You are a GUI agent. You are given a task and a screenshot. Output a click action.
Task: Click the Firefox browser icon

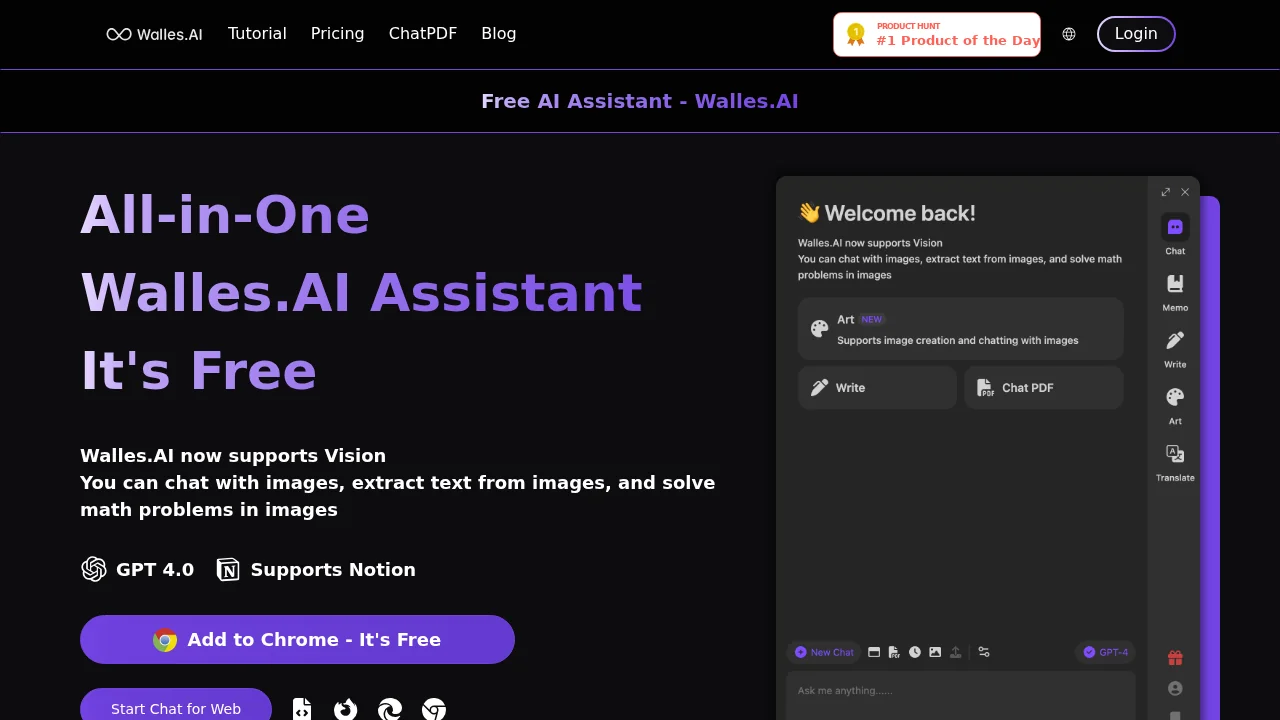(346, 709)
